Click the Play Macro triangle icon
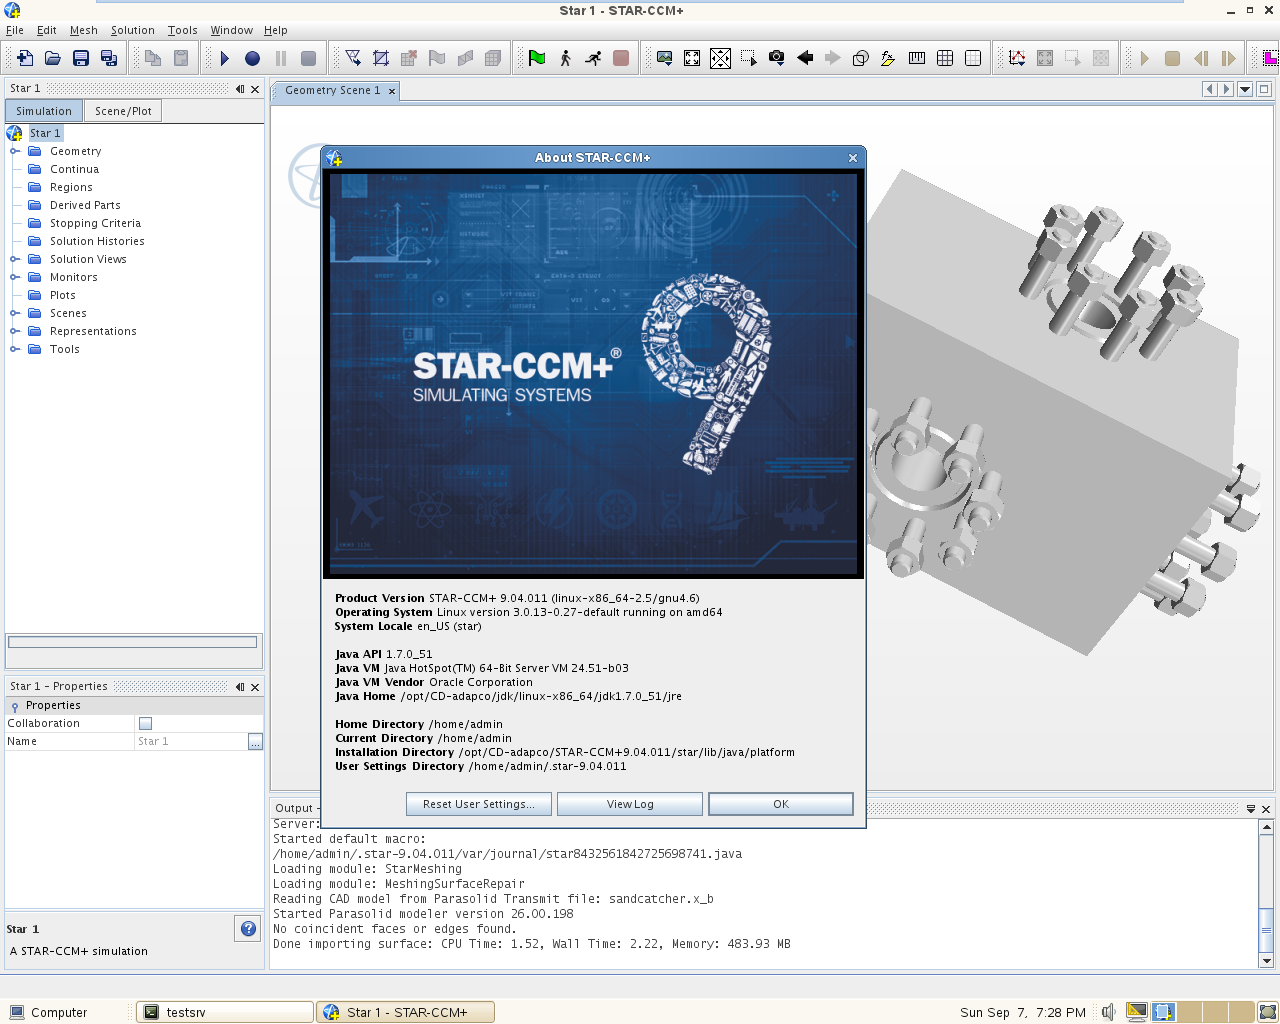1280x1024 pixels. pyautogui.click(x=225, y=58)
